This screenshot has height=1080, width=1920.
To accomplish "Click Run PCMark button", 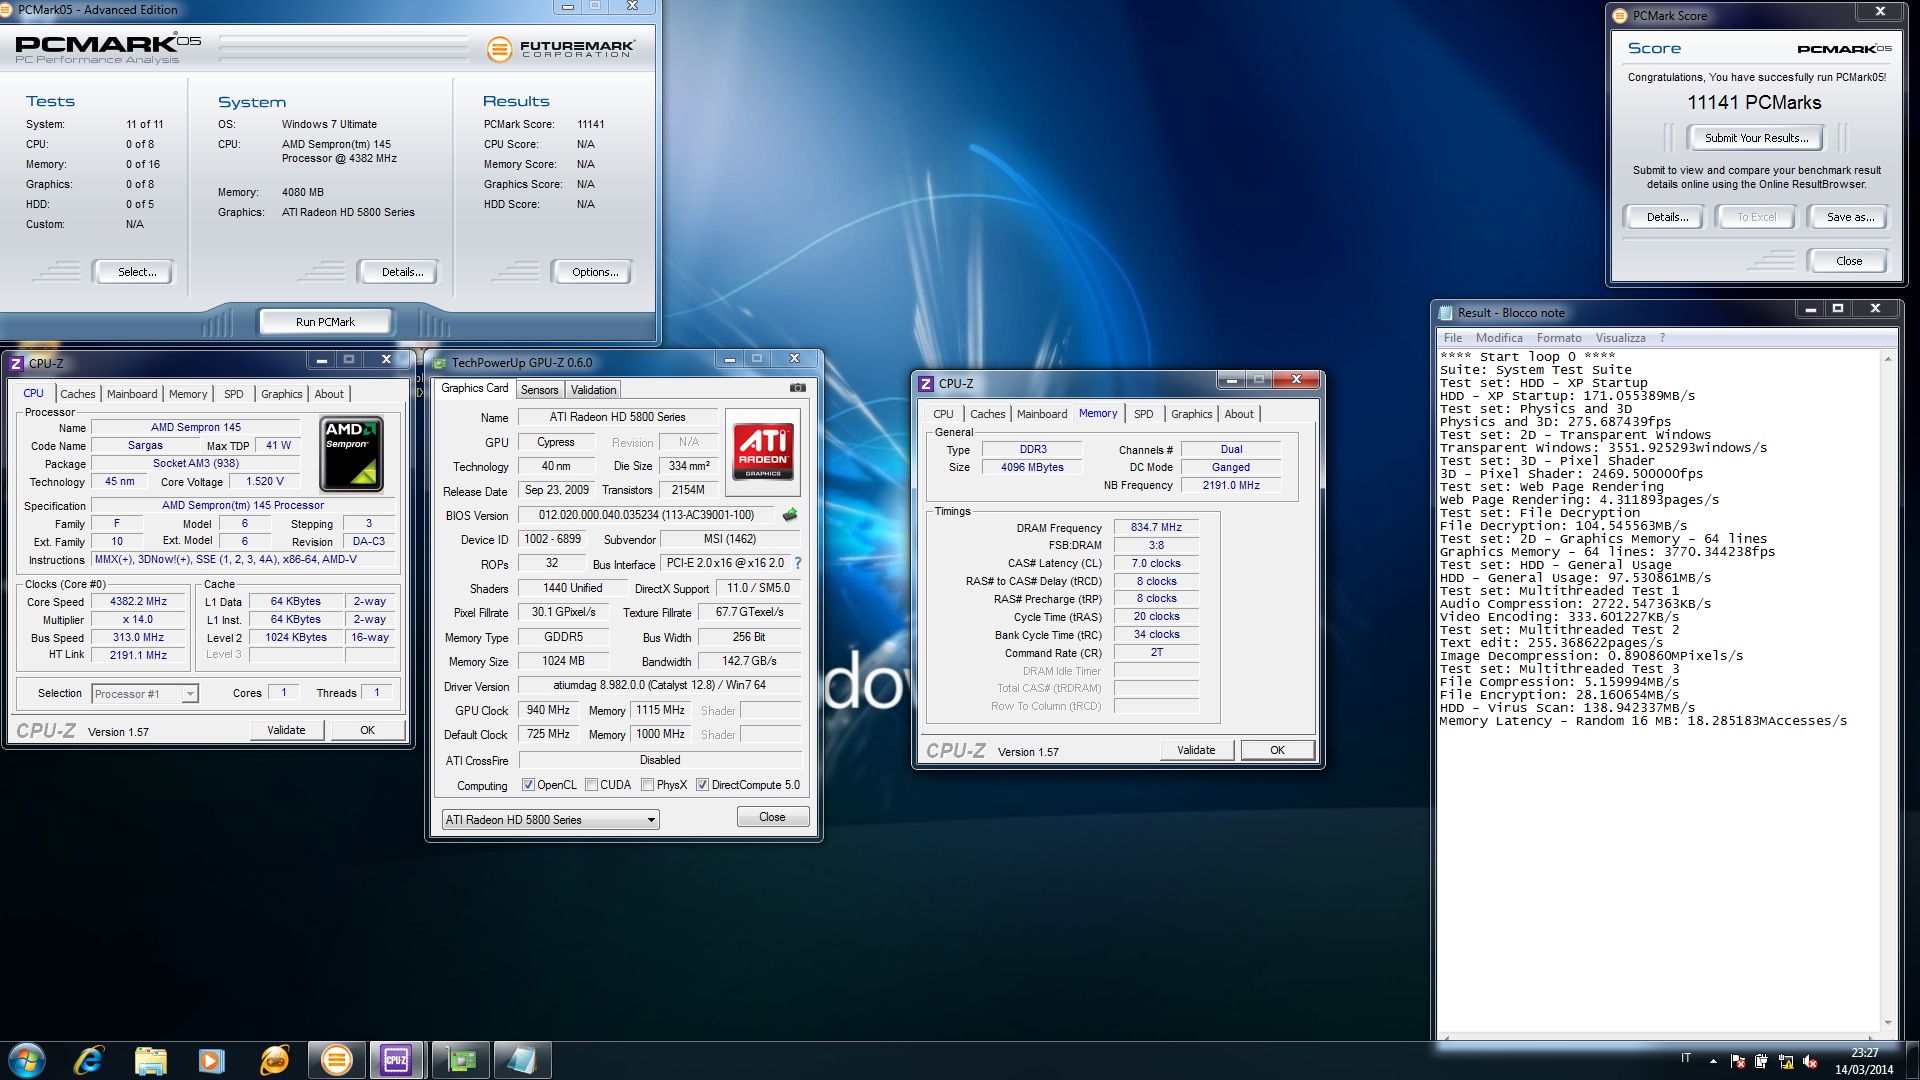I will (325, 322).
